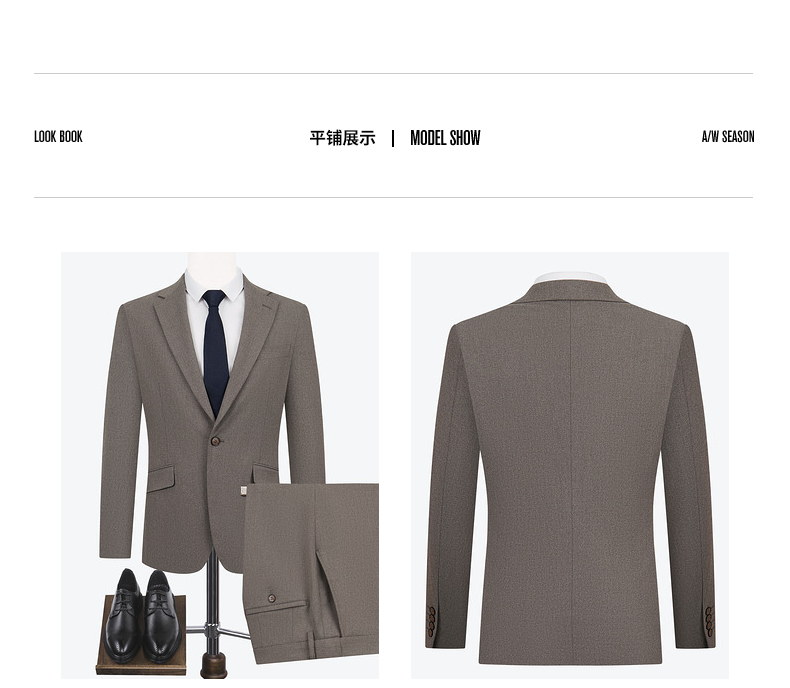Open the front view suit image

pos(220,465)
